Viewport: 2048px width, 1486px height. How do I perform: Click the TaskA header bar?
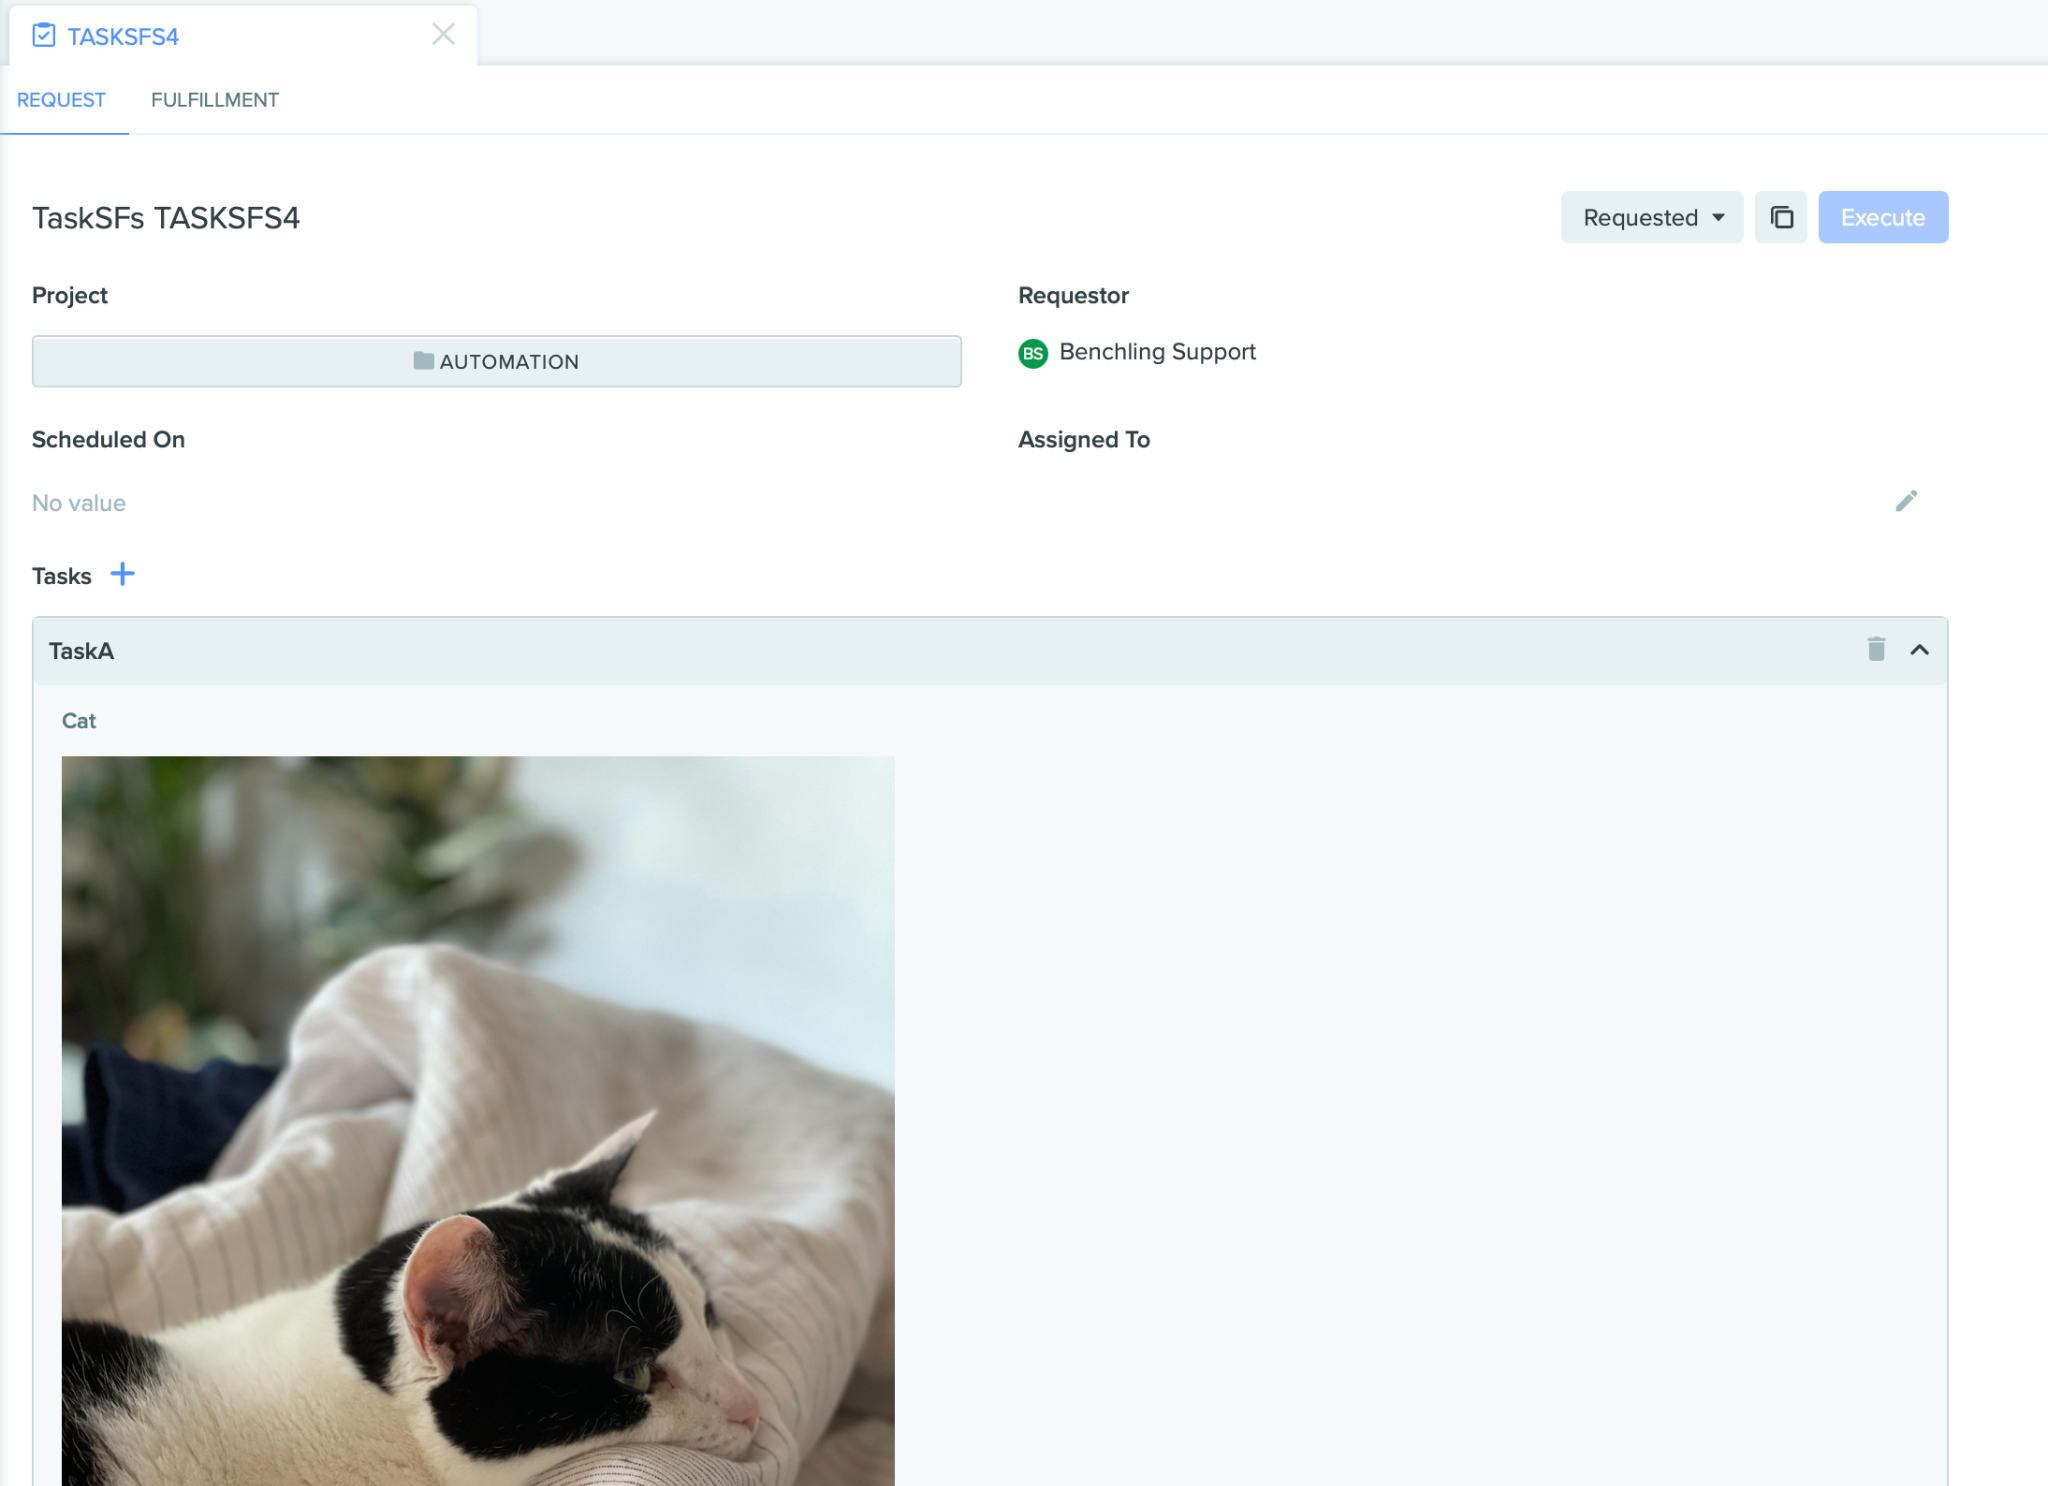tap(990, 651)
